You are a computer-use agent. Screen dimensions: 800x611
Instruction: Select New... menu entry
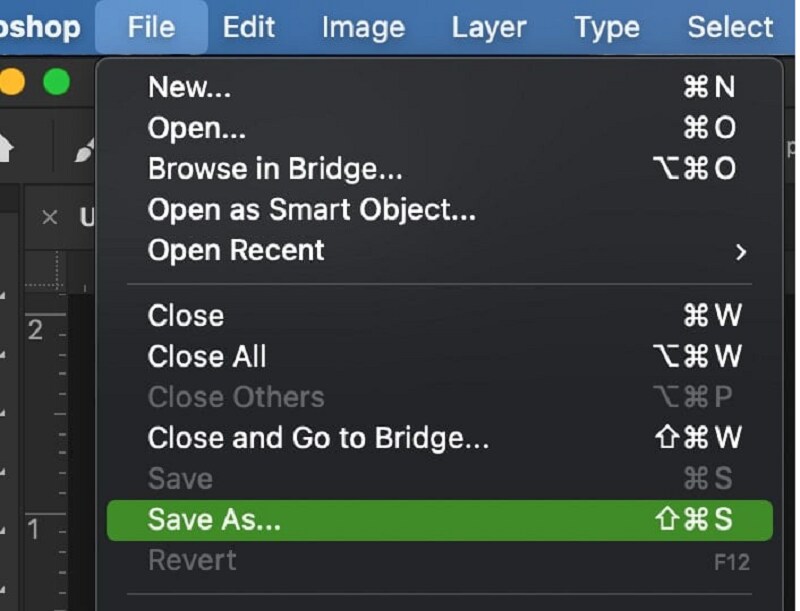click(189, 87)
